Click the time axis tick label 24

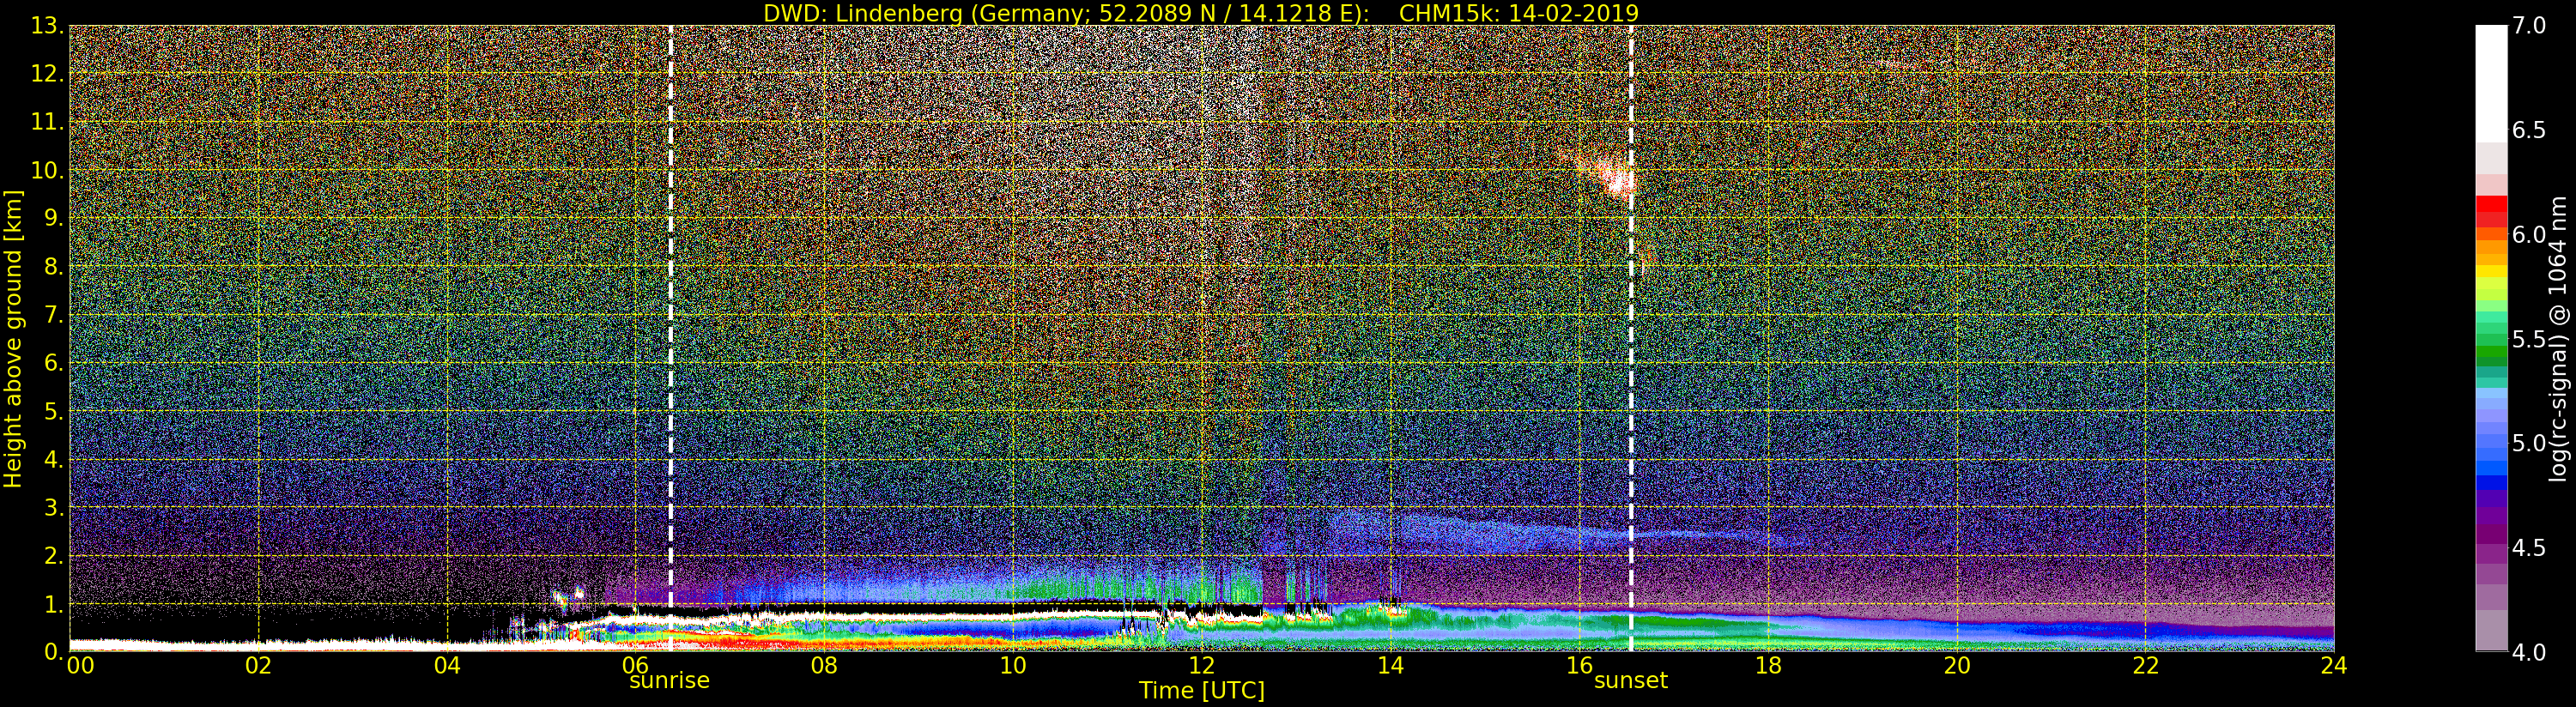point(2333,665)
